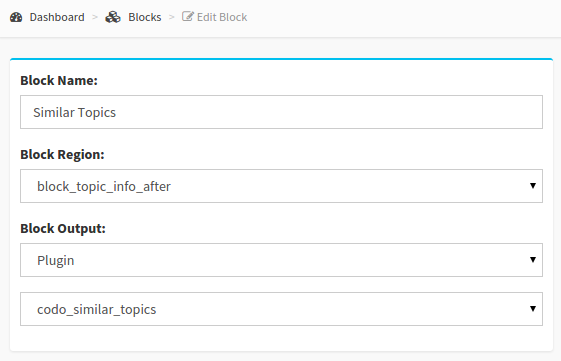561x361 pixels.
Task: Focus the Block Name text field
Action: [281, 112]
